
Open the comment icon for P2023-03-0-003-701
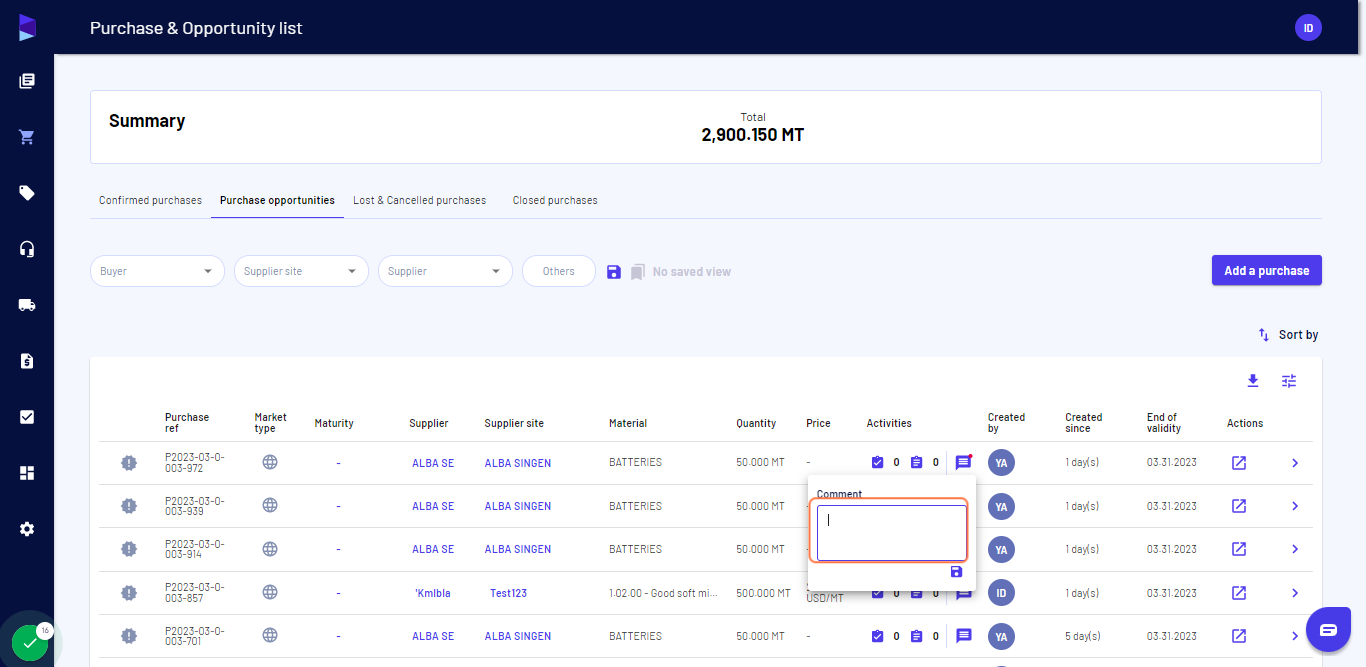click(963, 636)
